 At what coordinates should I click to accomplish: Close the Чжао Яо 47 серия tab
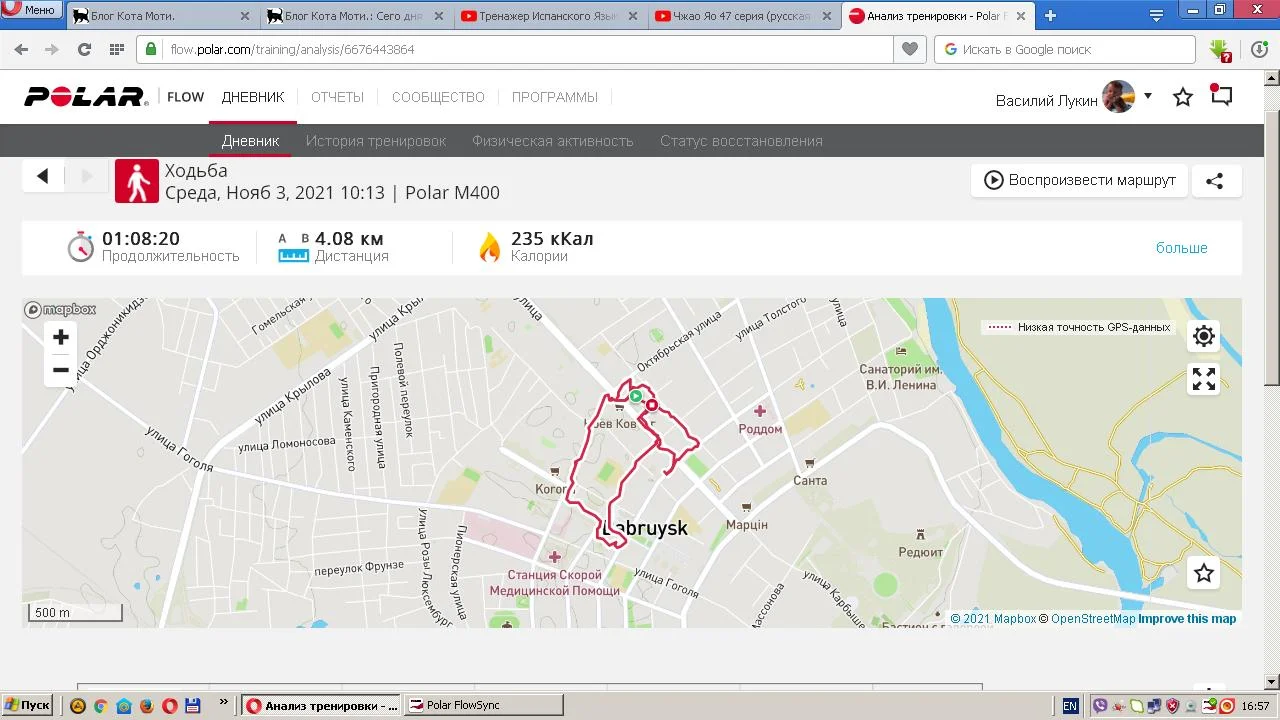coord(827,16)
